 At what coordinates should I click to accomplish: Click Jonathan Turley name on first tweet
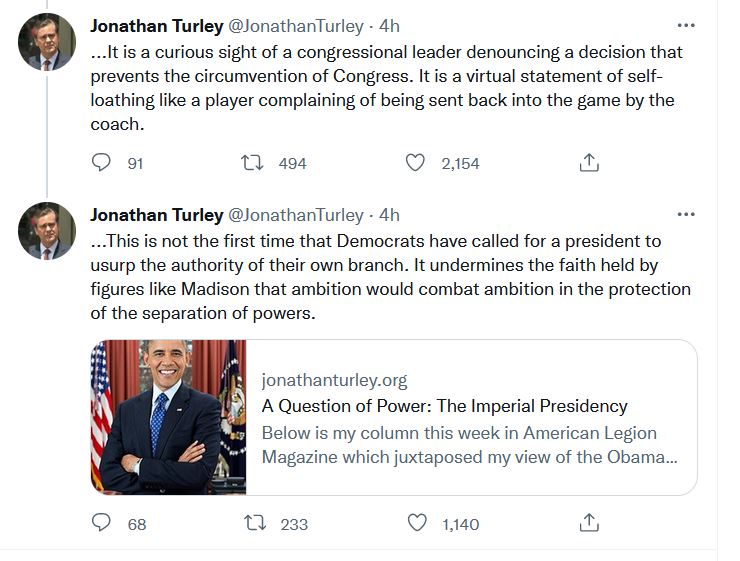point(155,26)
